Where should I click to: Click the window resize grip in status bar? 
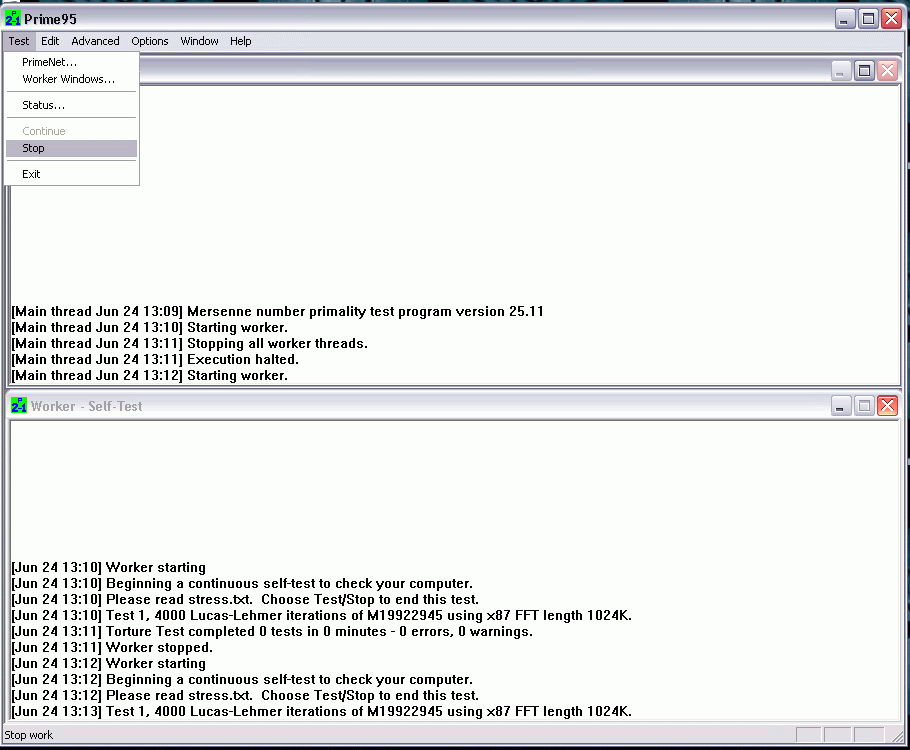pyautogui.click(x=898, y=735)
